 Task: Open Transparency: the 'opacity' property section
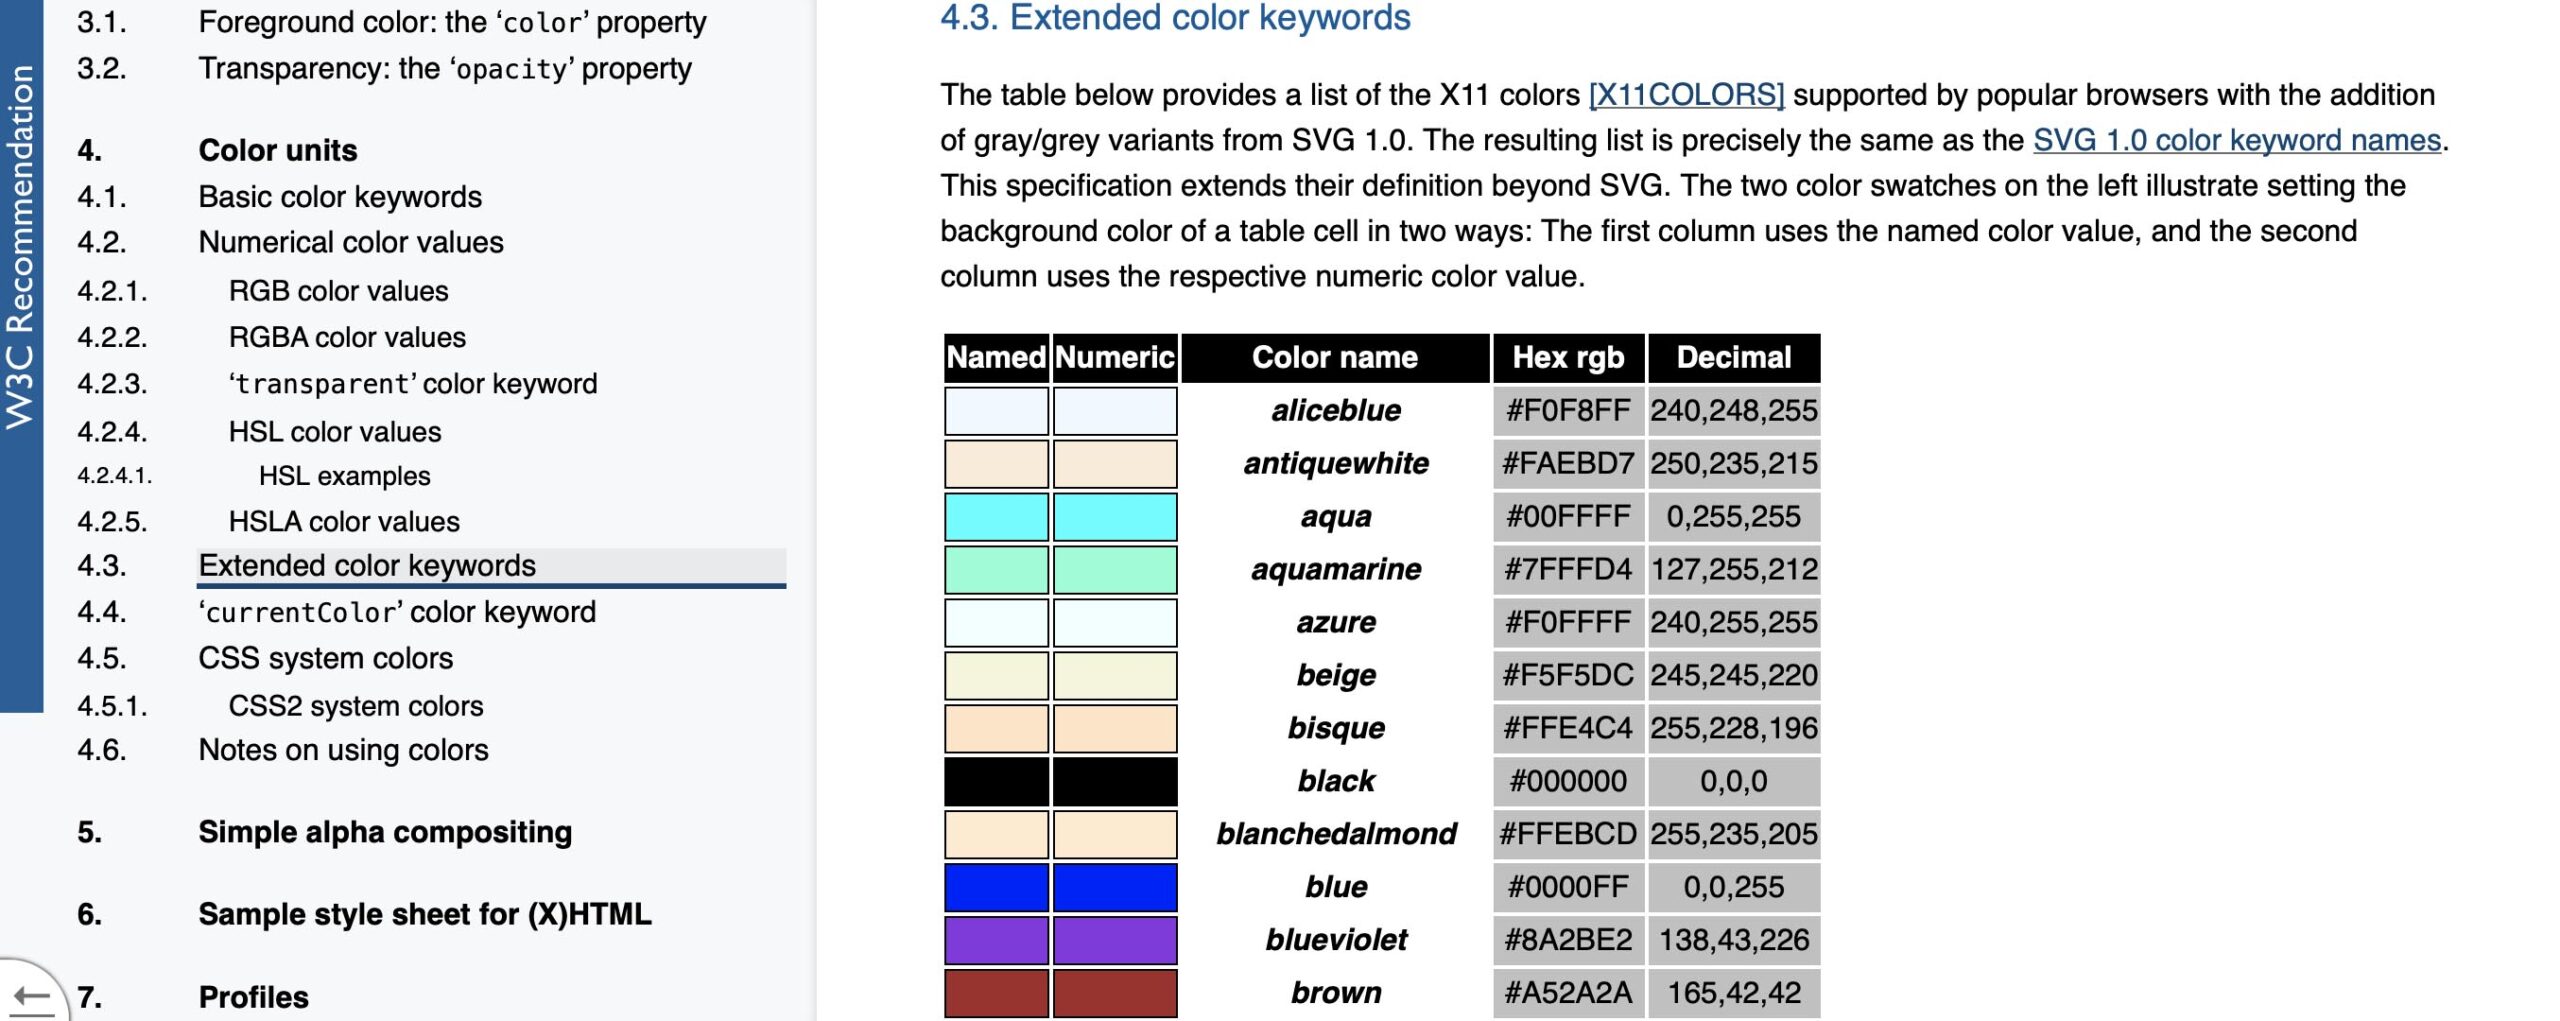445,69
